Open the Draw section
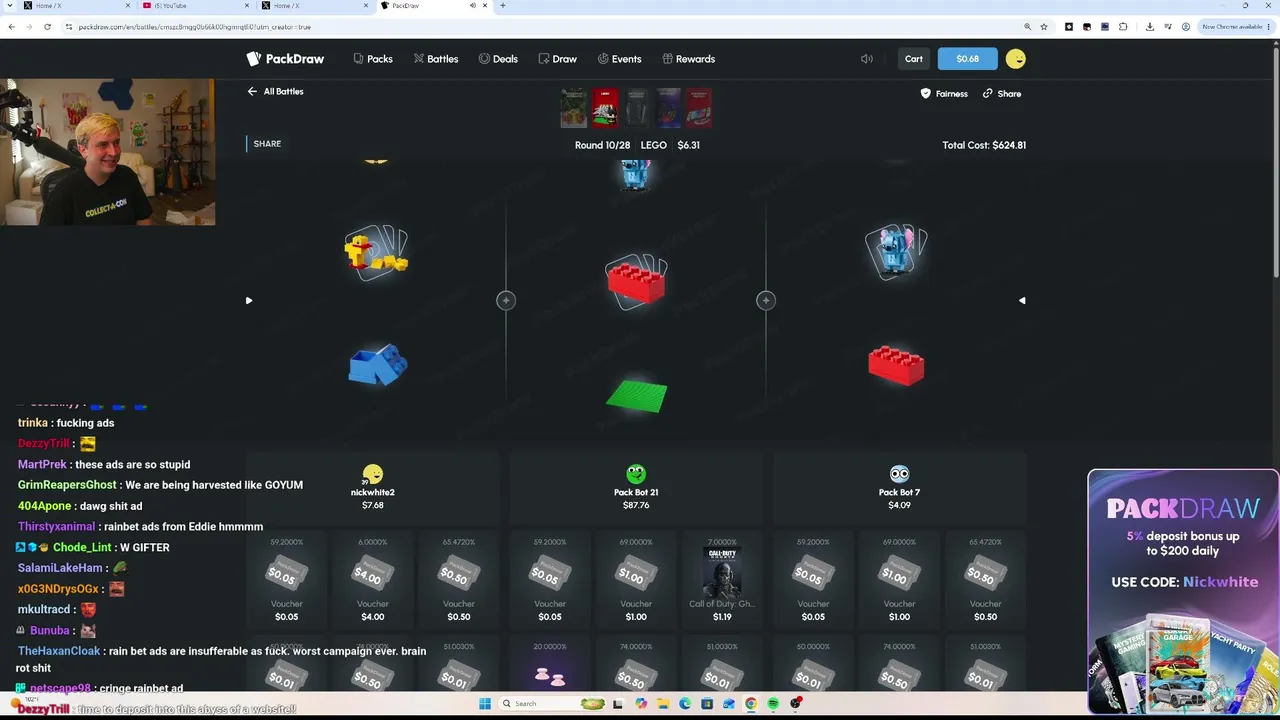Screen dimensions: 1280x720 click(557, 59)
